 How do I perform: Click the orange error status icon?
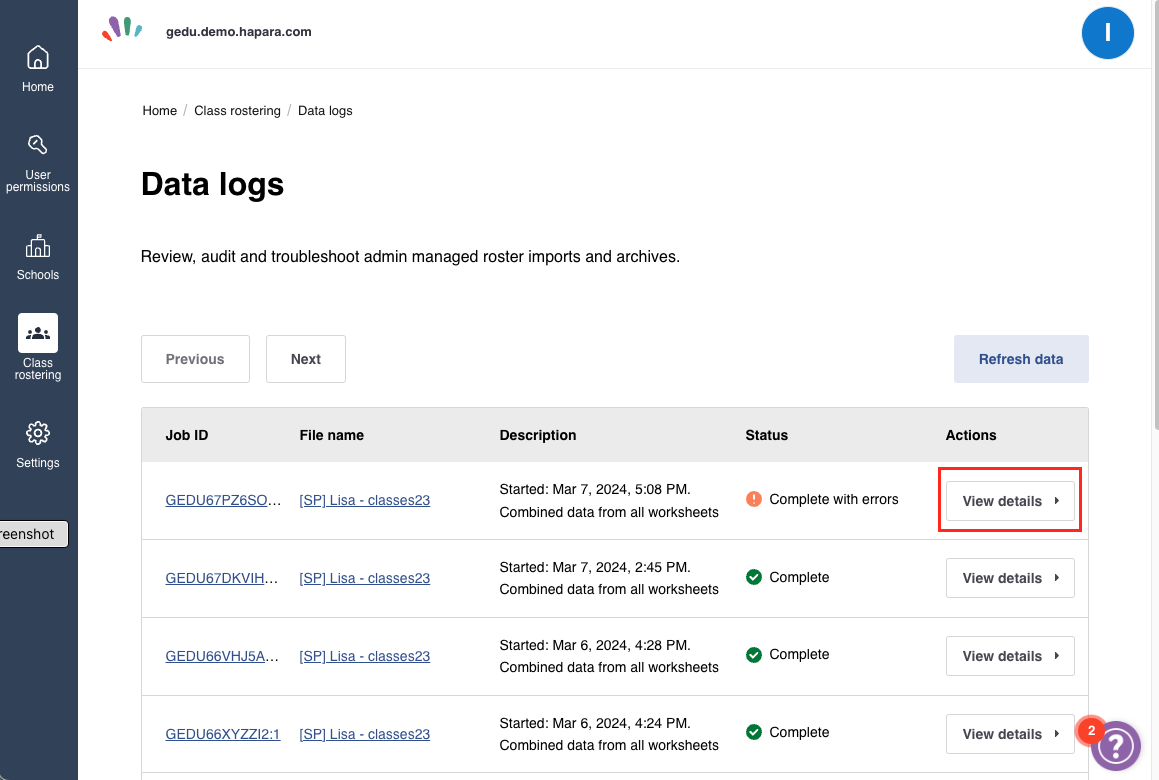(754, 499)
